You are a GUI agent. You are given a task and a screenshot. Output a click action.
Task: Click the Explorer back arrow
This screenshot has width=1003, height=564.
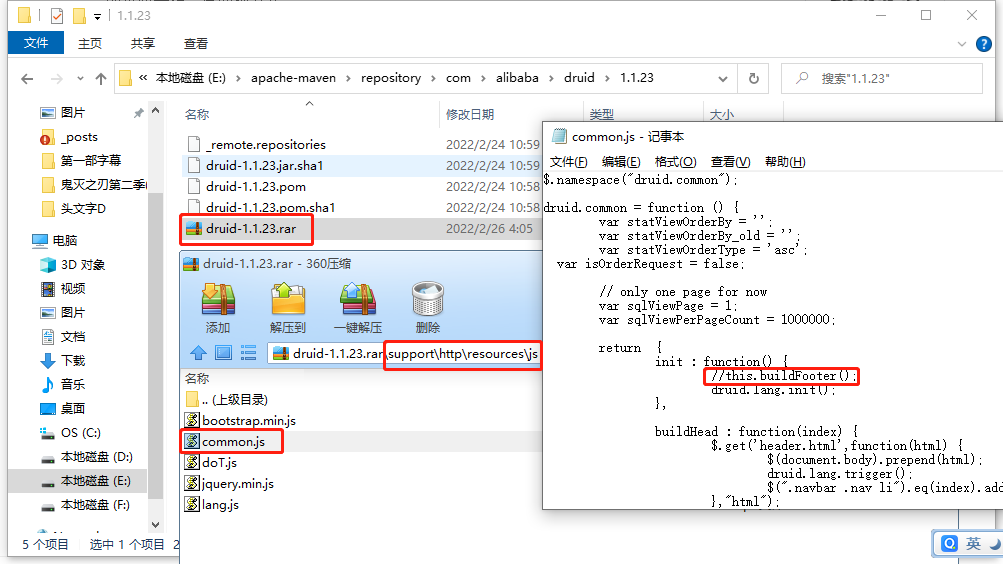tap(27, 79)
